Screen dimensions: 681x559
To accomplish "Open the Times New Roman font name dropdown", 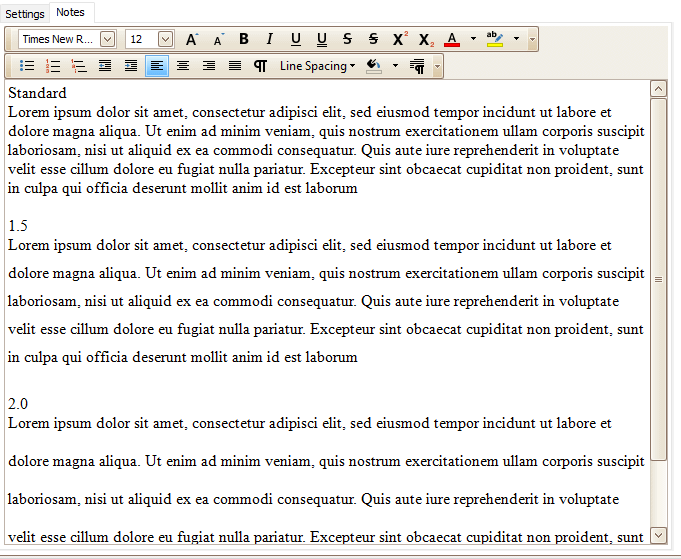I will point(108,40).
